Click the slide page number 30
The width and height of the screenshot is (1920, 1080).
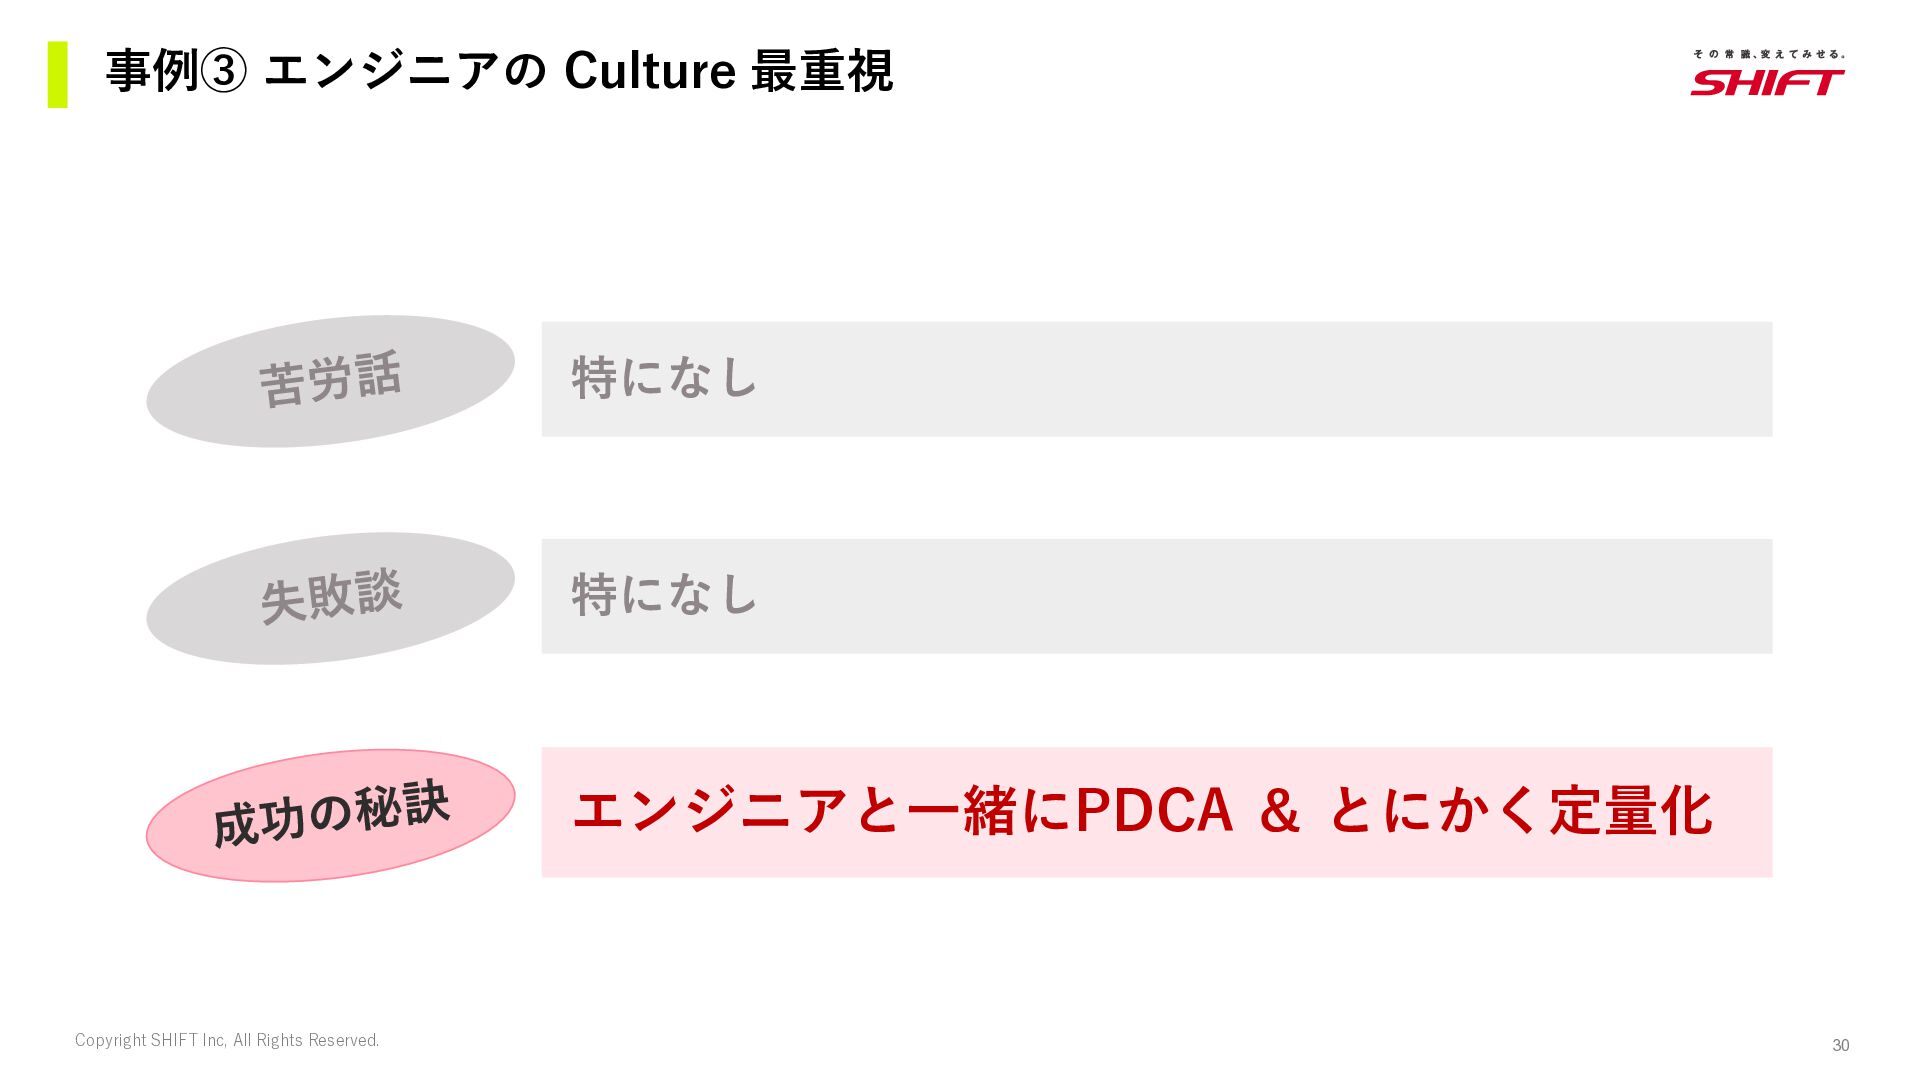(1840, 1045)
